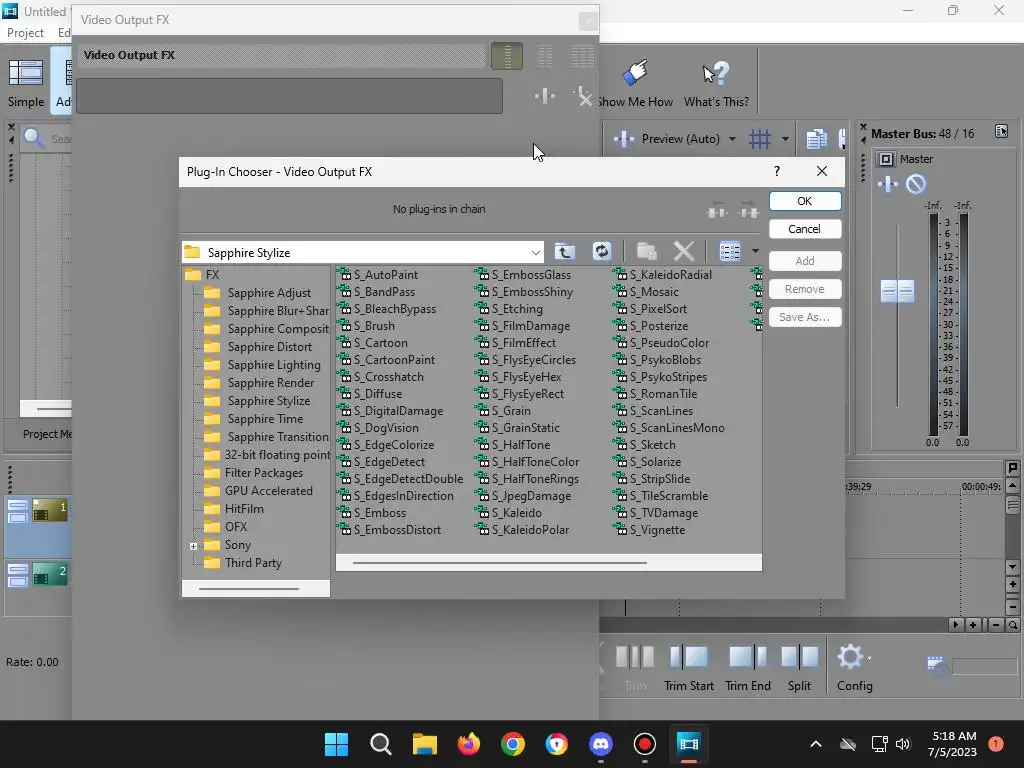The width and height of the screenshot is (1024, 768).
Task: Select the S_HalfTone plug-in
Action: [520, 445]
